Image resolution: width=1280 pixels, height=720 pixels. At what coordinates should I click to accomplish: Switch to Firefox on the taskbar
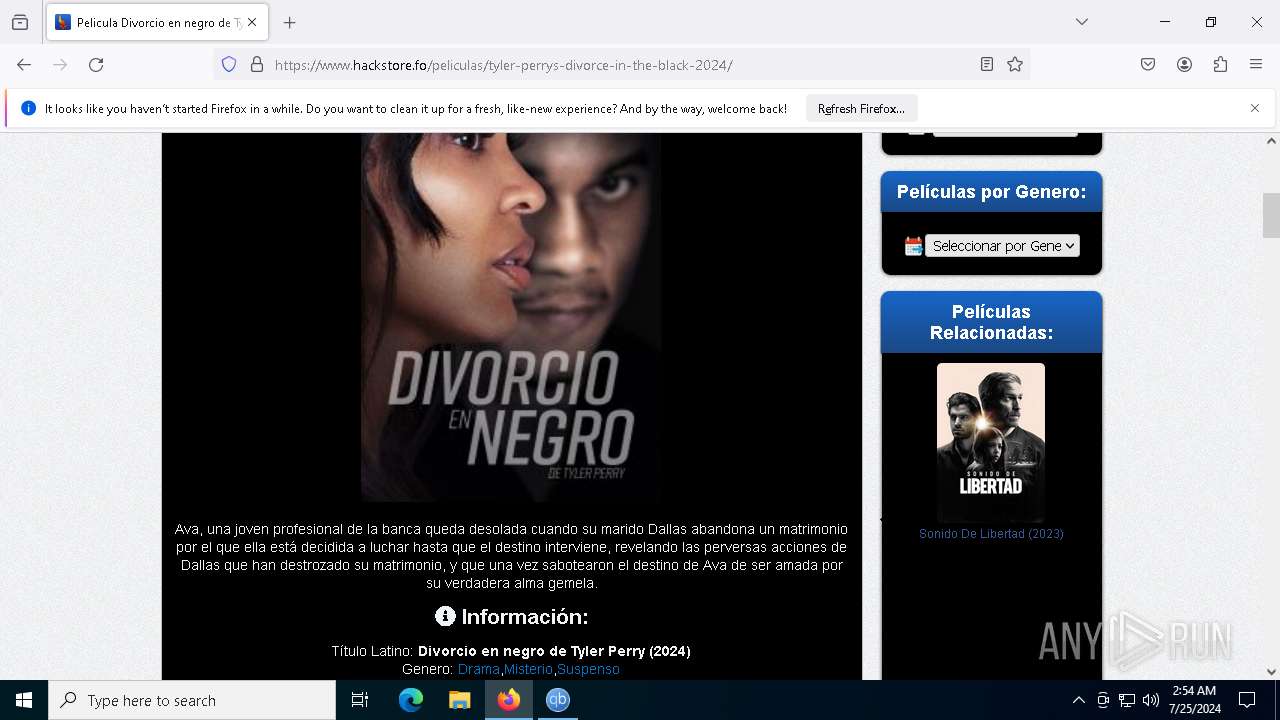click(x=509, y=700)
